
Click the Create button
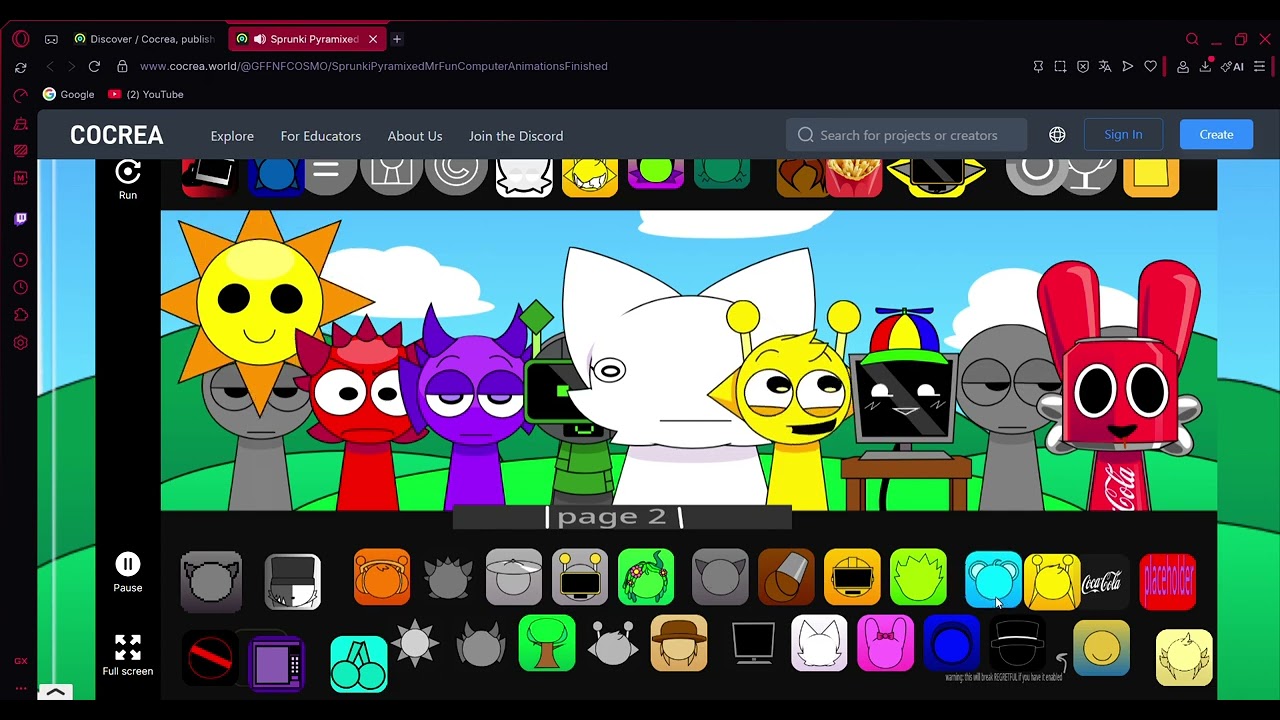(x=1216, y=134)
